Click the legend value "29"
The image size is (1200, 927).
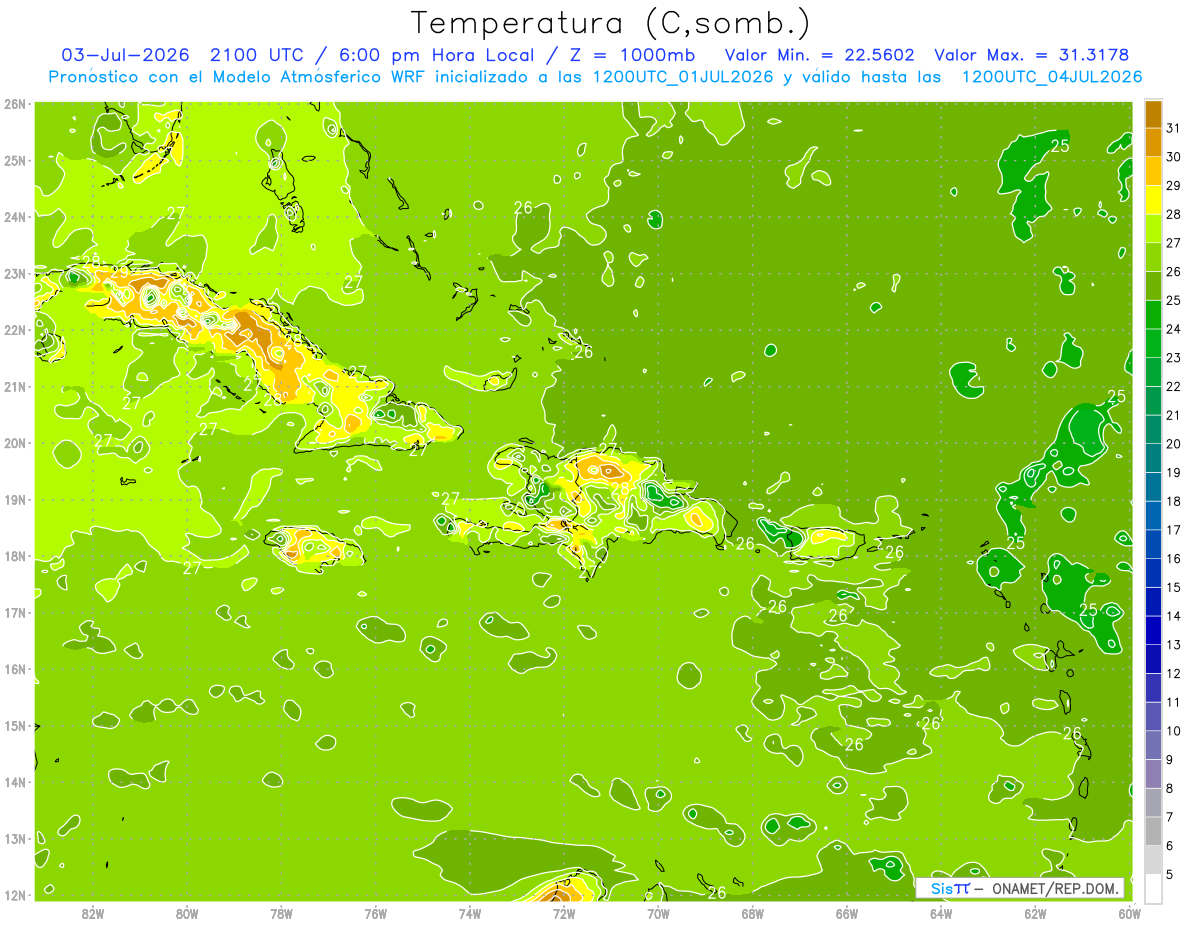(x=1173, y=186)
